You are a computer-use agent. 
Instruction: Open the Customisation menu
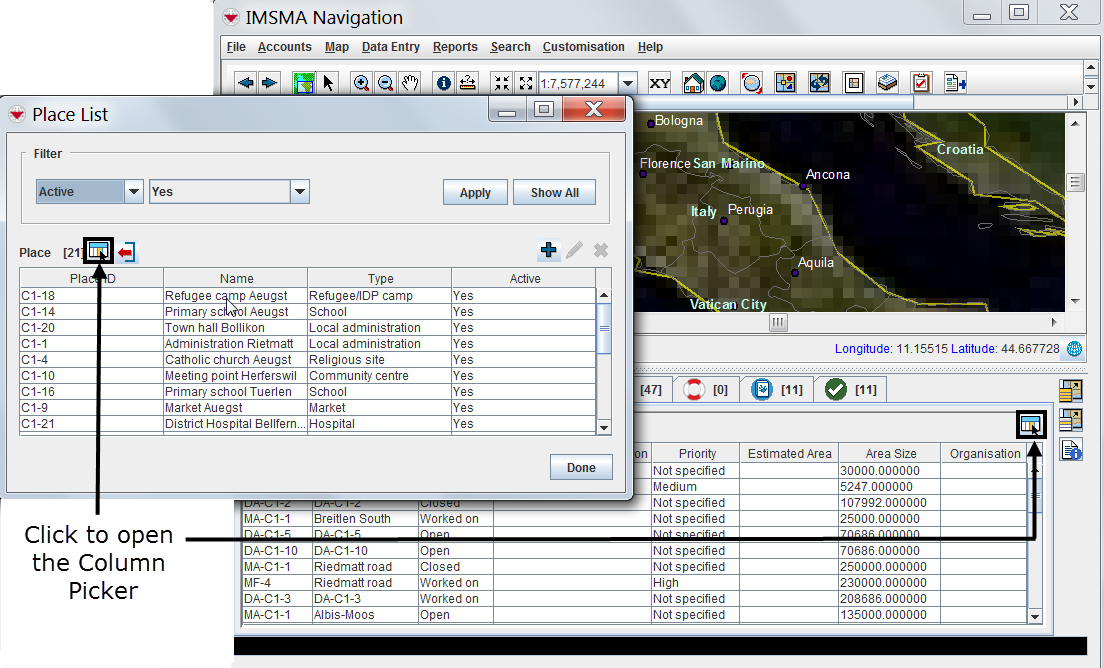[x=583, y=47]
